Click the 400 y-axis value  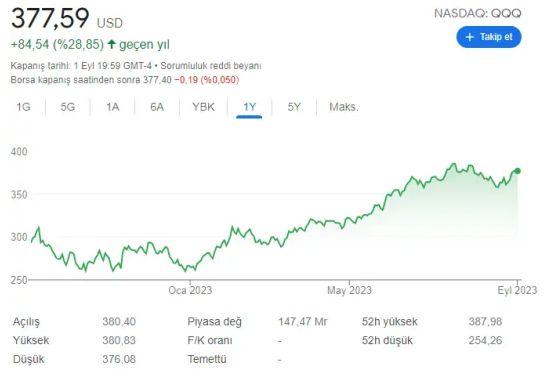click(x=19, y=152)
